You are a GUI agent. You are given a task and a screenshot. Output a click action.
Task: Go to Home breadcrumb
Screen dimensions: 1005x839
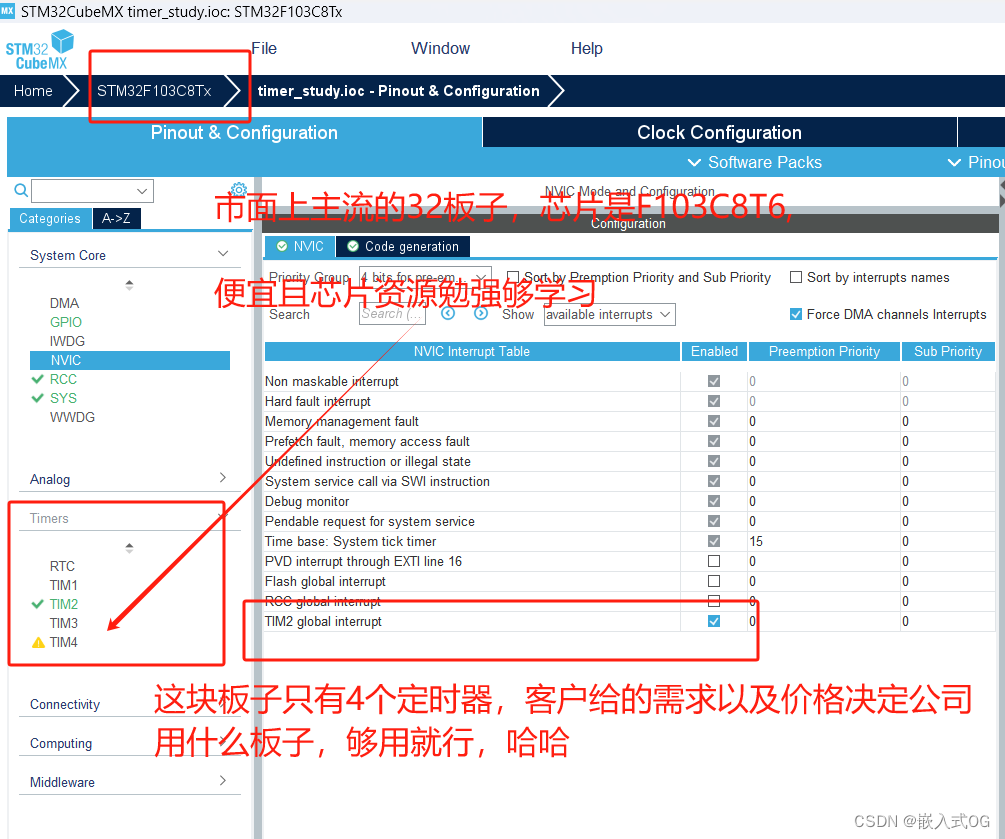[x=33, y=91]
